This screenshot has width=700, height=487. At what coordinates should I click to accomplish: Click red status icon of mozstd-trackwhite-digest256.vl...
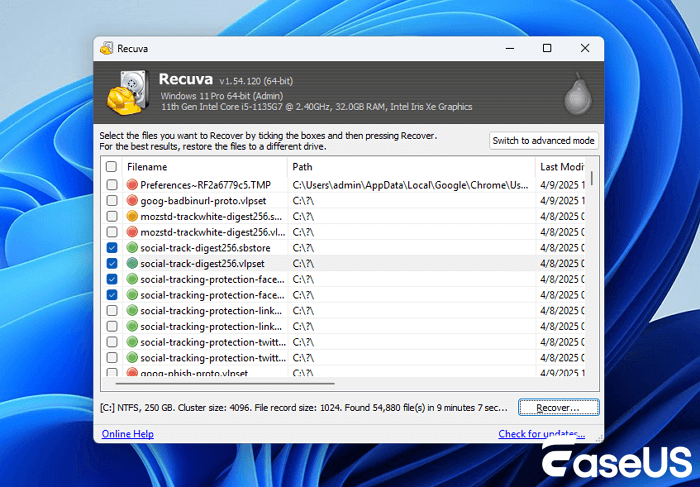coord(132,232)
